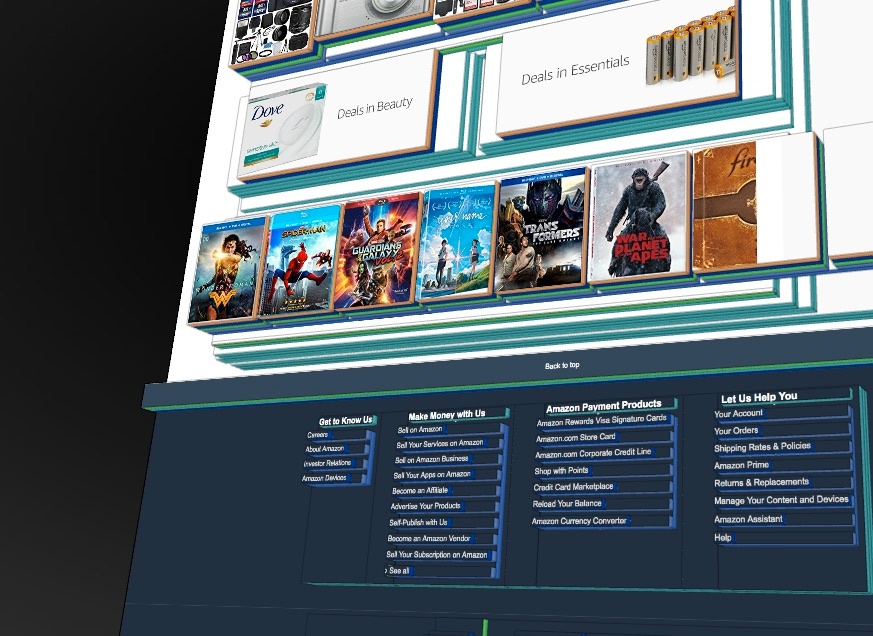
Task: Click Amazon Currency Converter link
Action: tap(579, 521)
